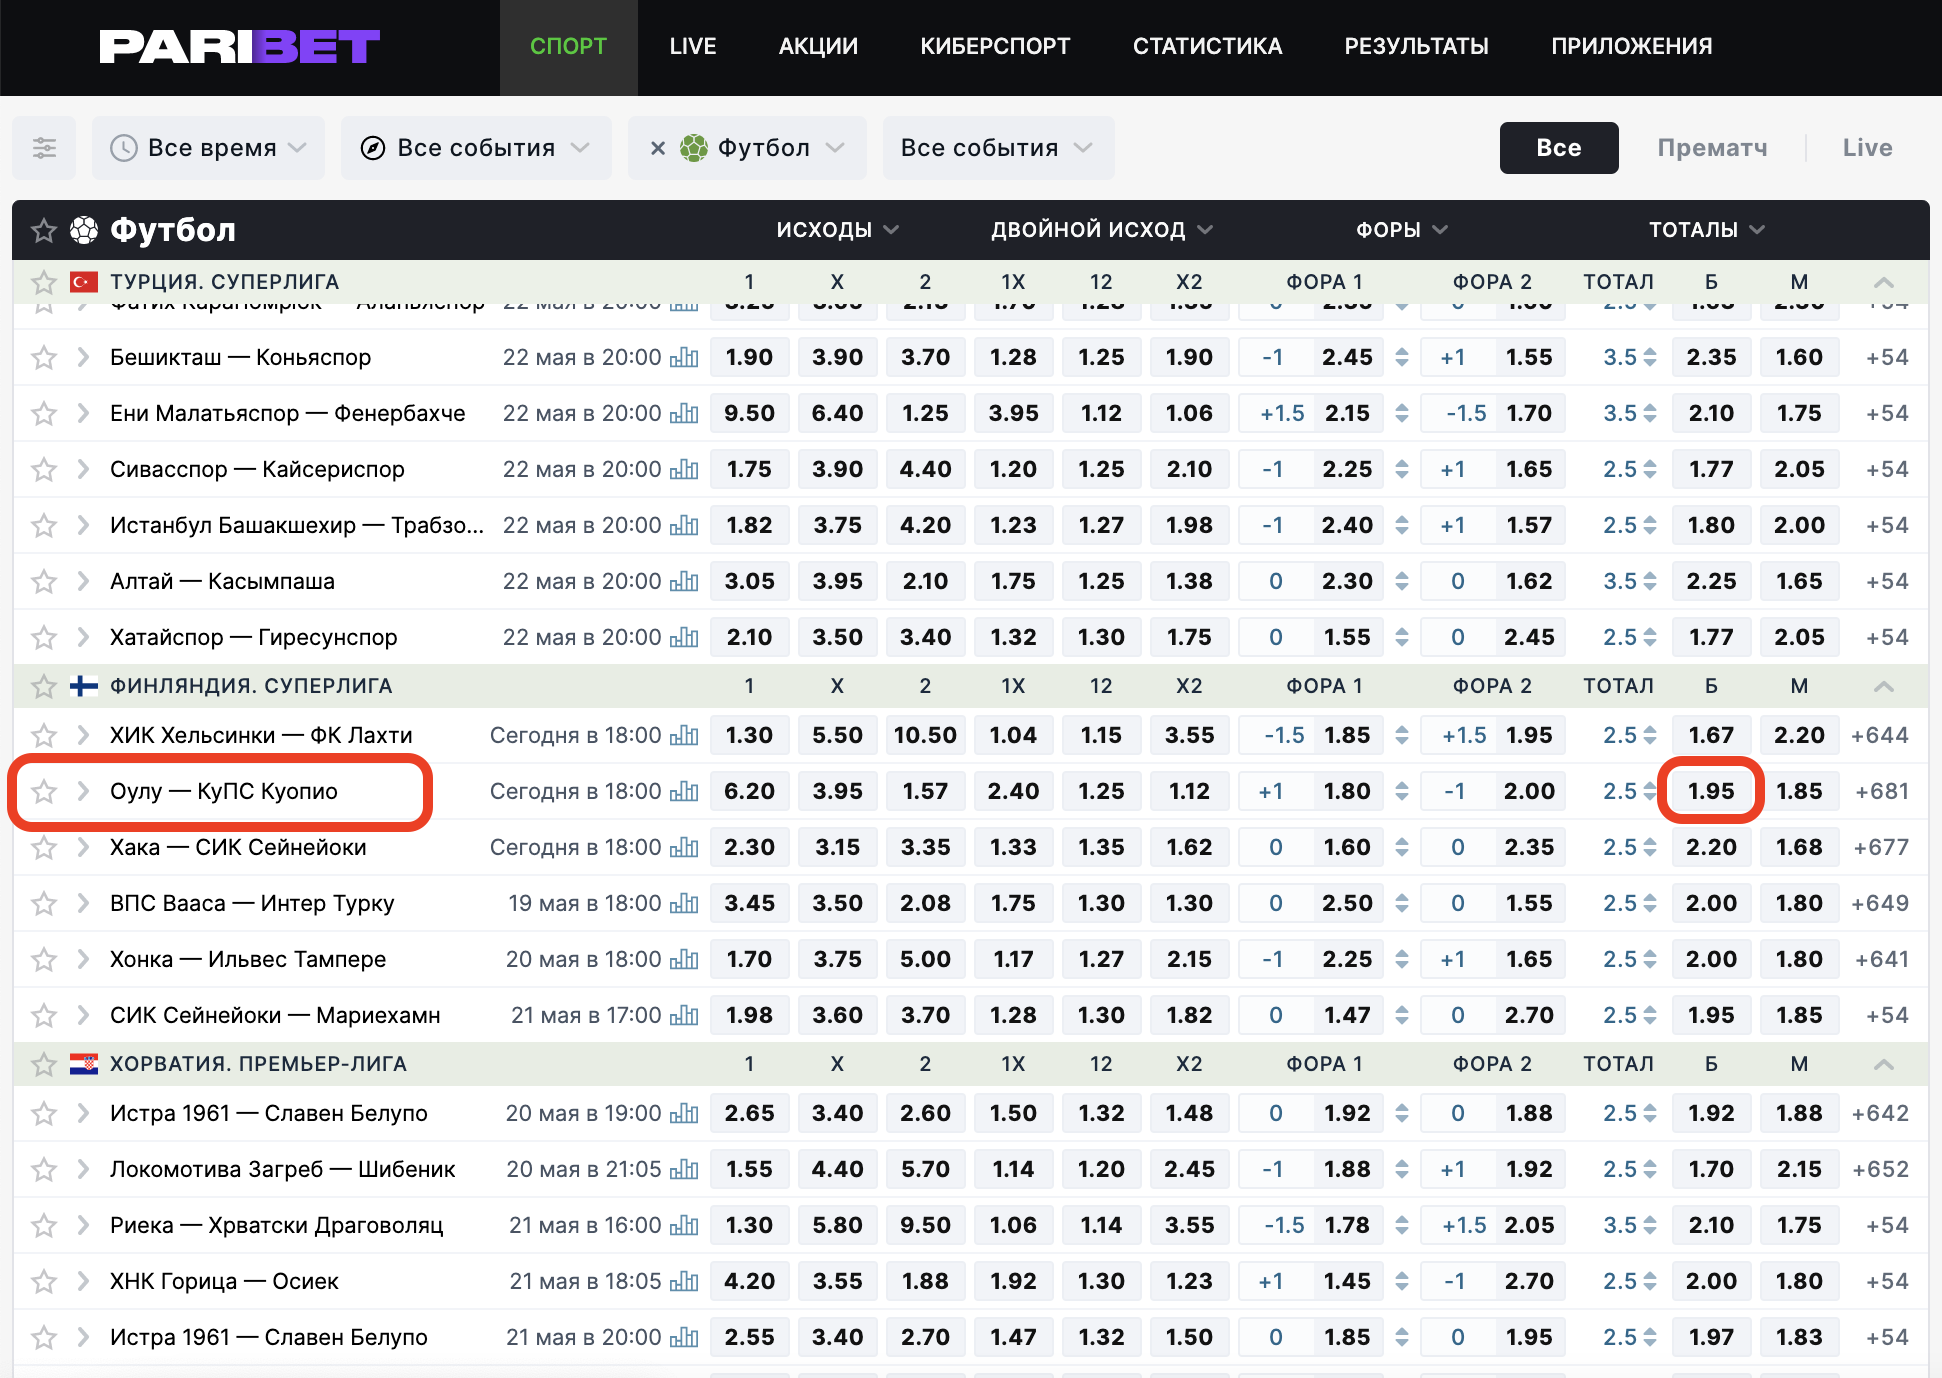Select the Все filter button
Image resolution: width=1942 pixels, height=1378 pixels.
1559,148
